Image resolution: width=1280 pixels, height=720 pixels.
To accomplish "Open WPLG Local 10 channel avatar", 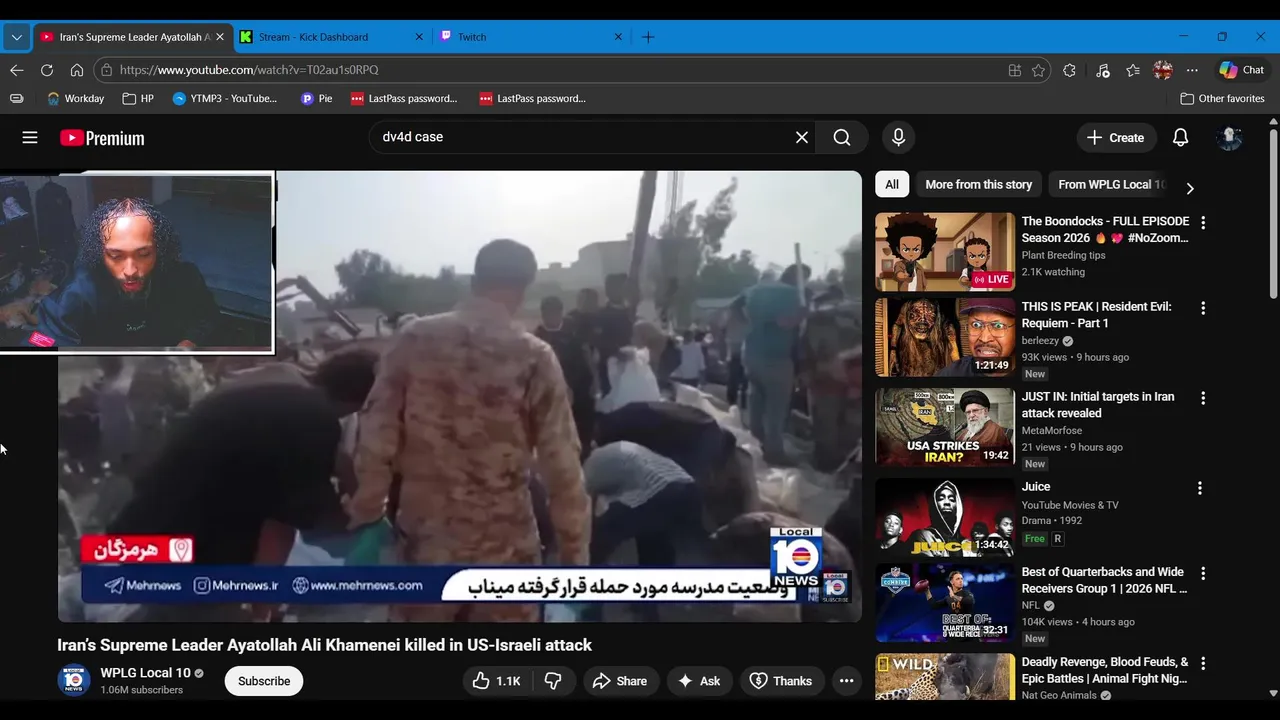I will [x=74, y=680].
